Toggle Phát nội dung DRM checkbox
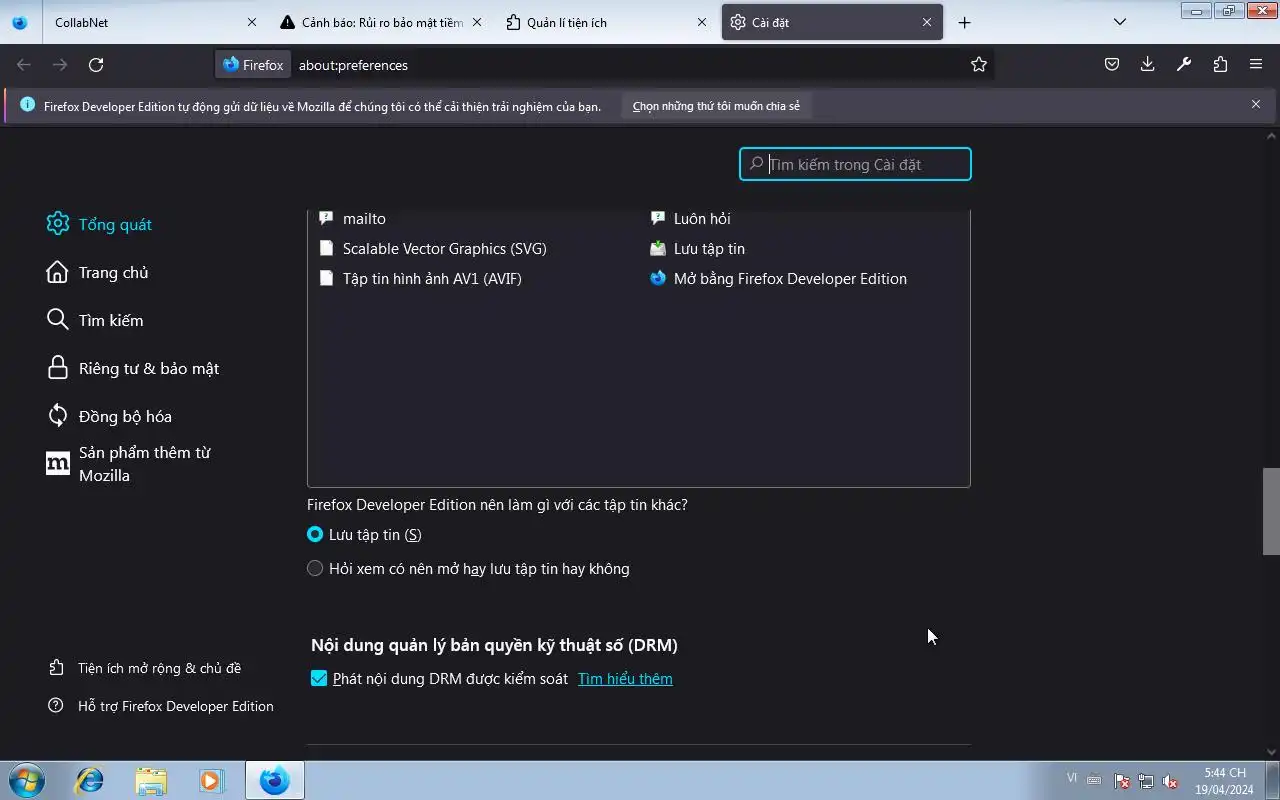The image size is (1280, 800). [319, 679]
